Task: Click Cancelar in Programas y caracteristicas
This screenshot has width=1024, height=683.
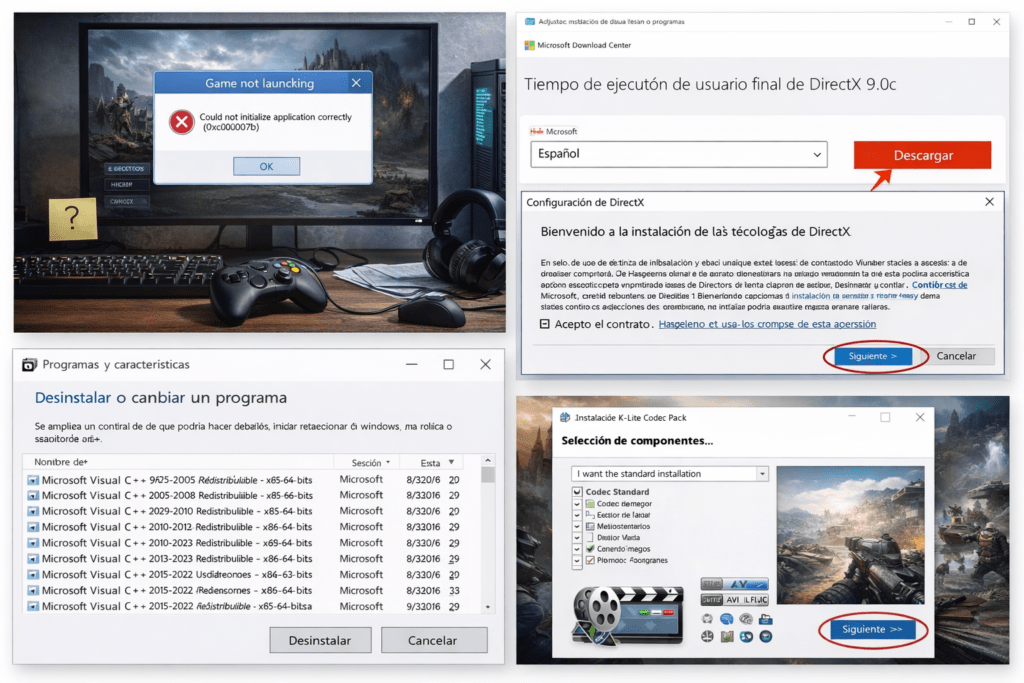Action: tap(432, 641)
